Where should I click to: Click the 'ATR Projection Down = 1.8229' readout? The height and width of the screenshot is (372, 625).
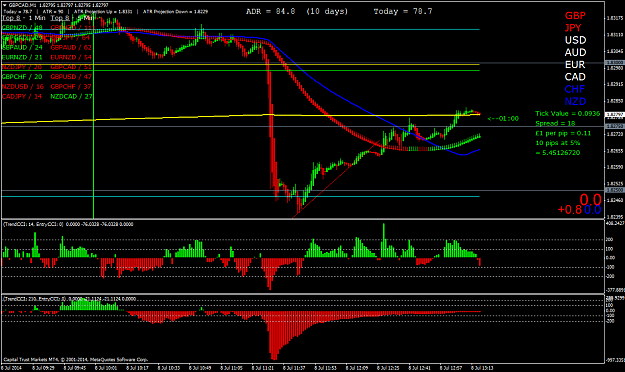175,12
